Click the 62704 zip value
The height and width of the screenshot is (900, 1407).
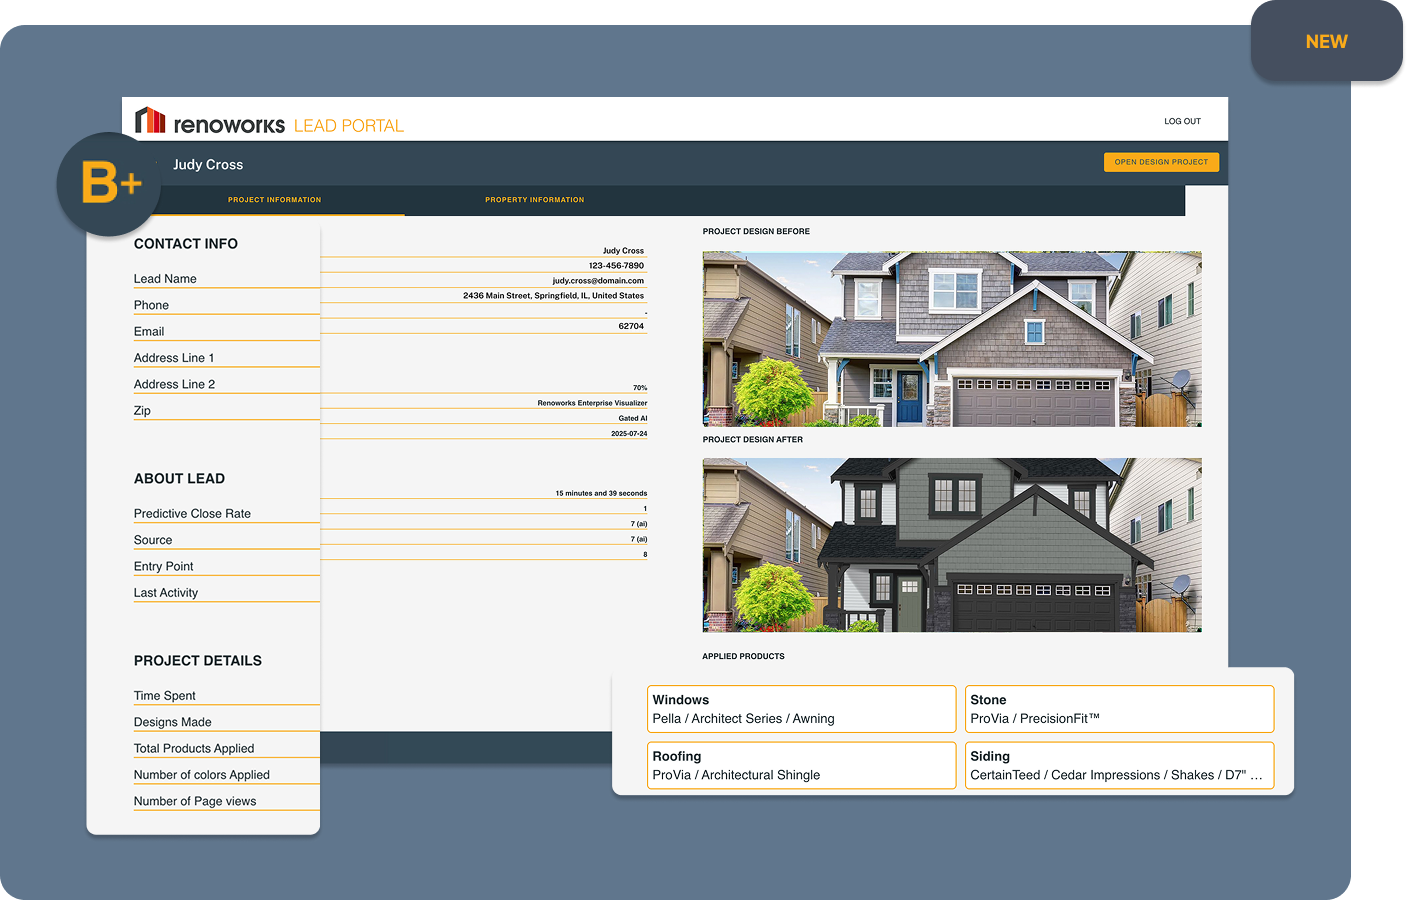[631, 326]
